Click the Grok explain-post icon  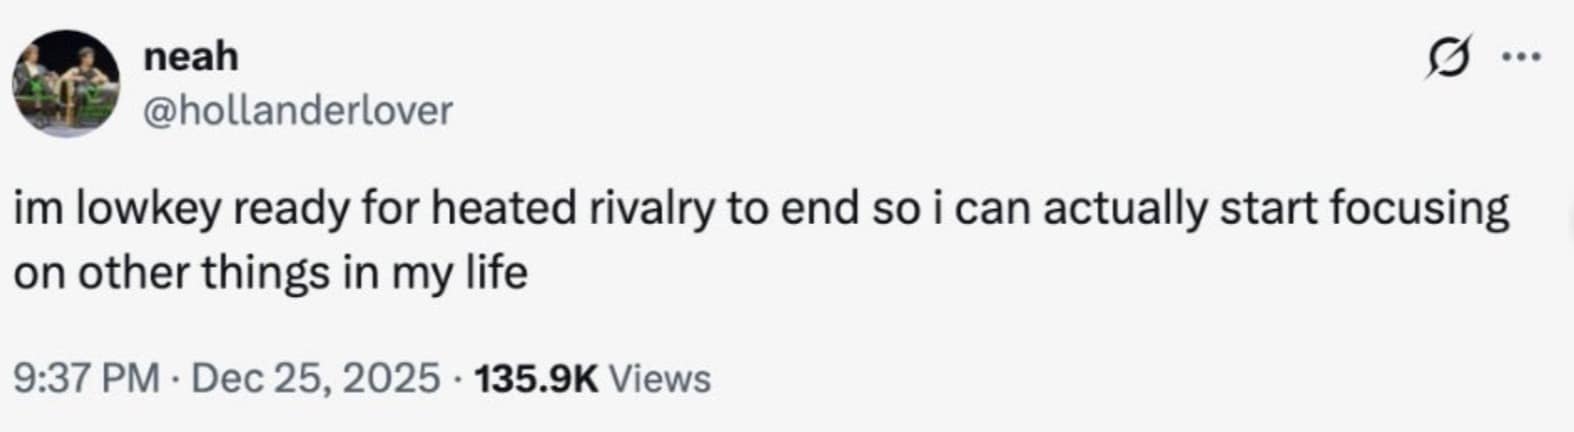point(1449,61)
